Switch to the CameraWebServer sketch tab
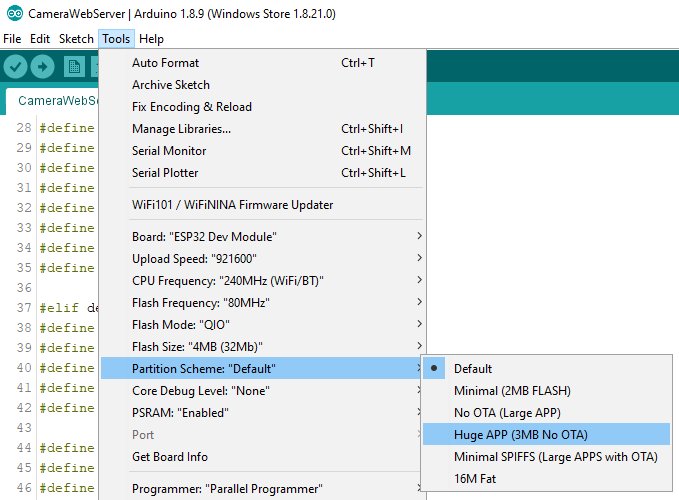This screenshot has height=500, width=679. tap(56, 101)
